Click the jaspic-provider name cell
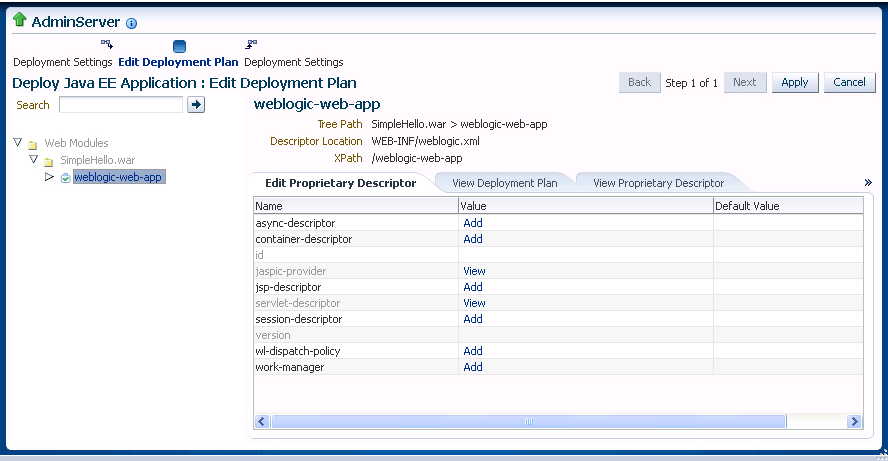Image resolution: width=888 pixels, height=461 pixels. [x=356, y=271]
